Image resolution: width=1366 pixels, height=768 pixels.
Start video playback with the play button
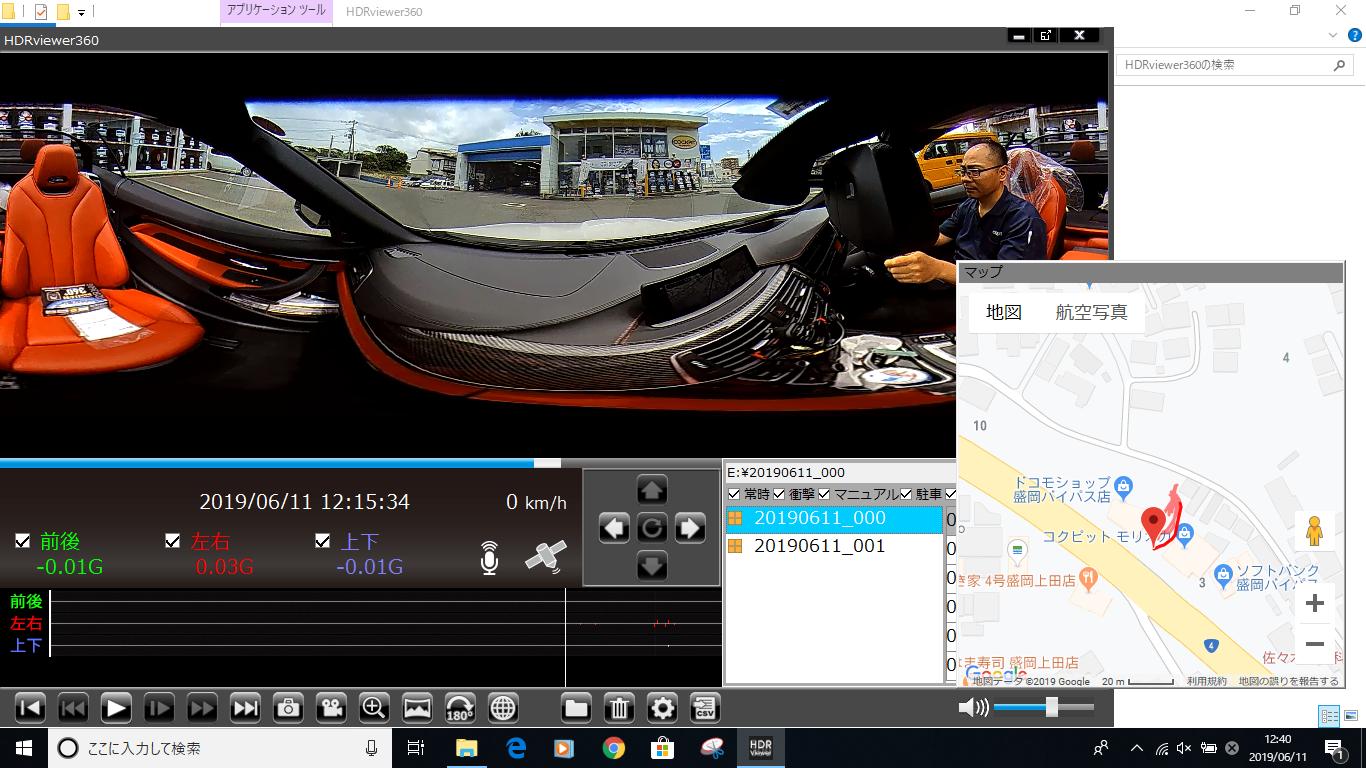click(116, 708)
